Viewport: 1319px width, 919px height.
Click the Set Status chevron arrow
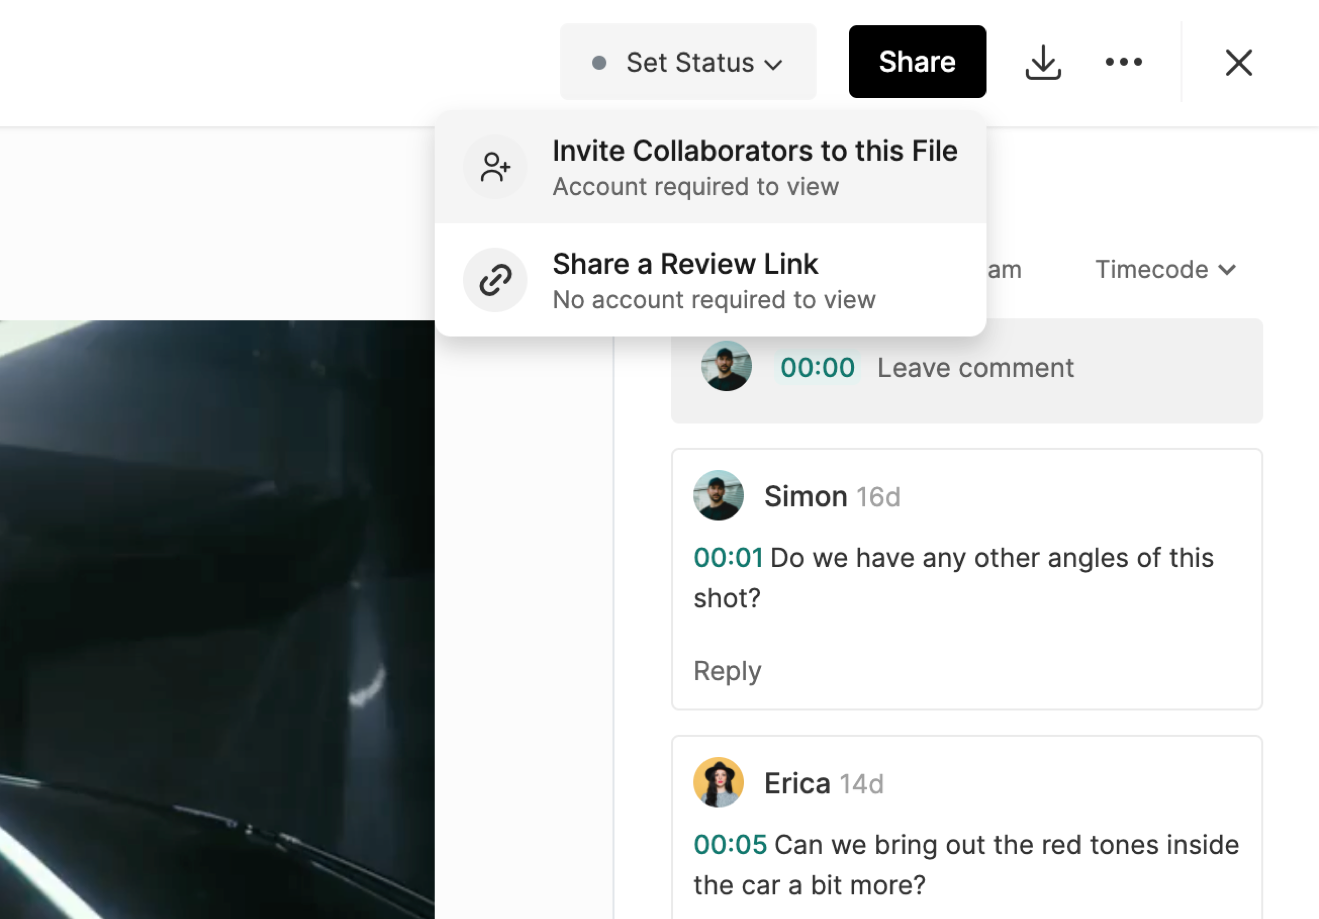point(773,65)
